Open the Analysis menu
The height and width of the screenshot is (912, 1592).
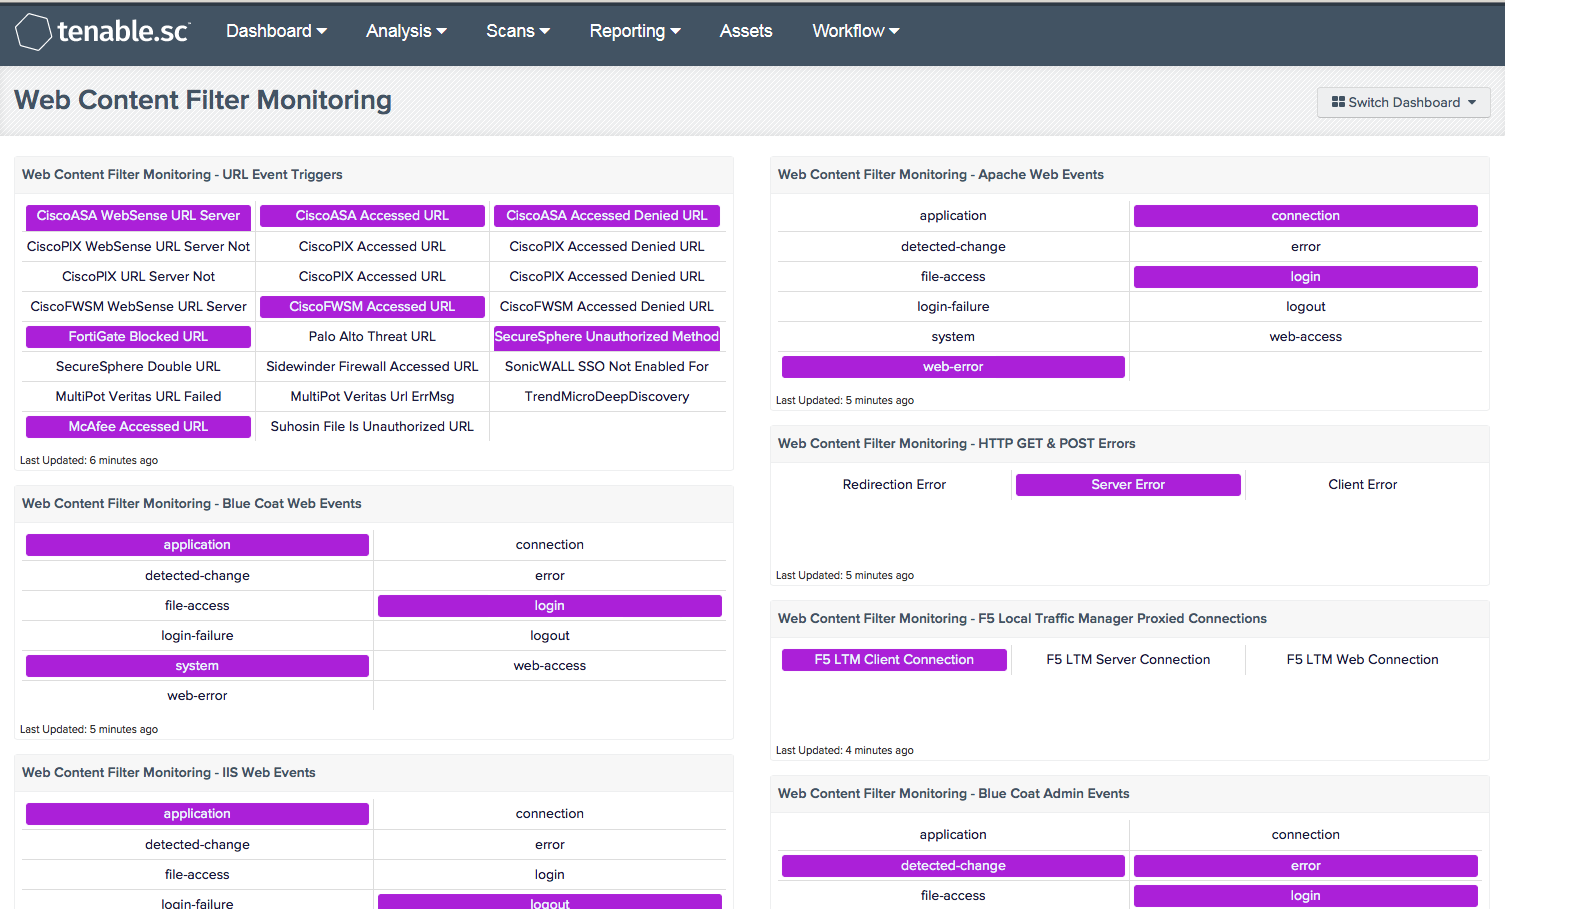tap(406, 31)
